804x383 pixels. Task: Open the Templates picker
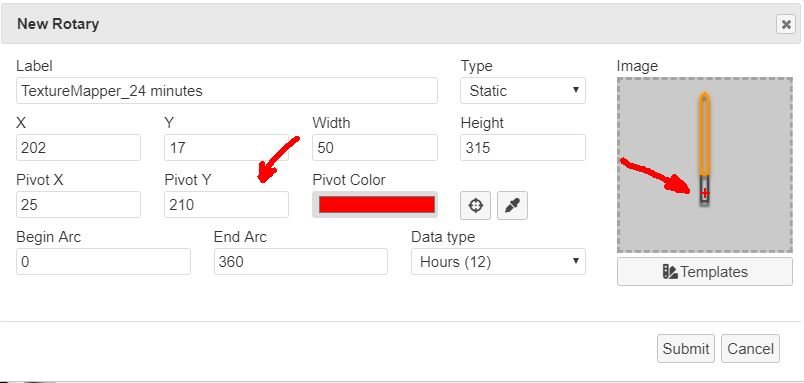705,272
